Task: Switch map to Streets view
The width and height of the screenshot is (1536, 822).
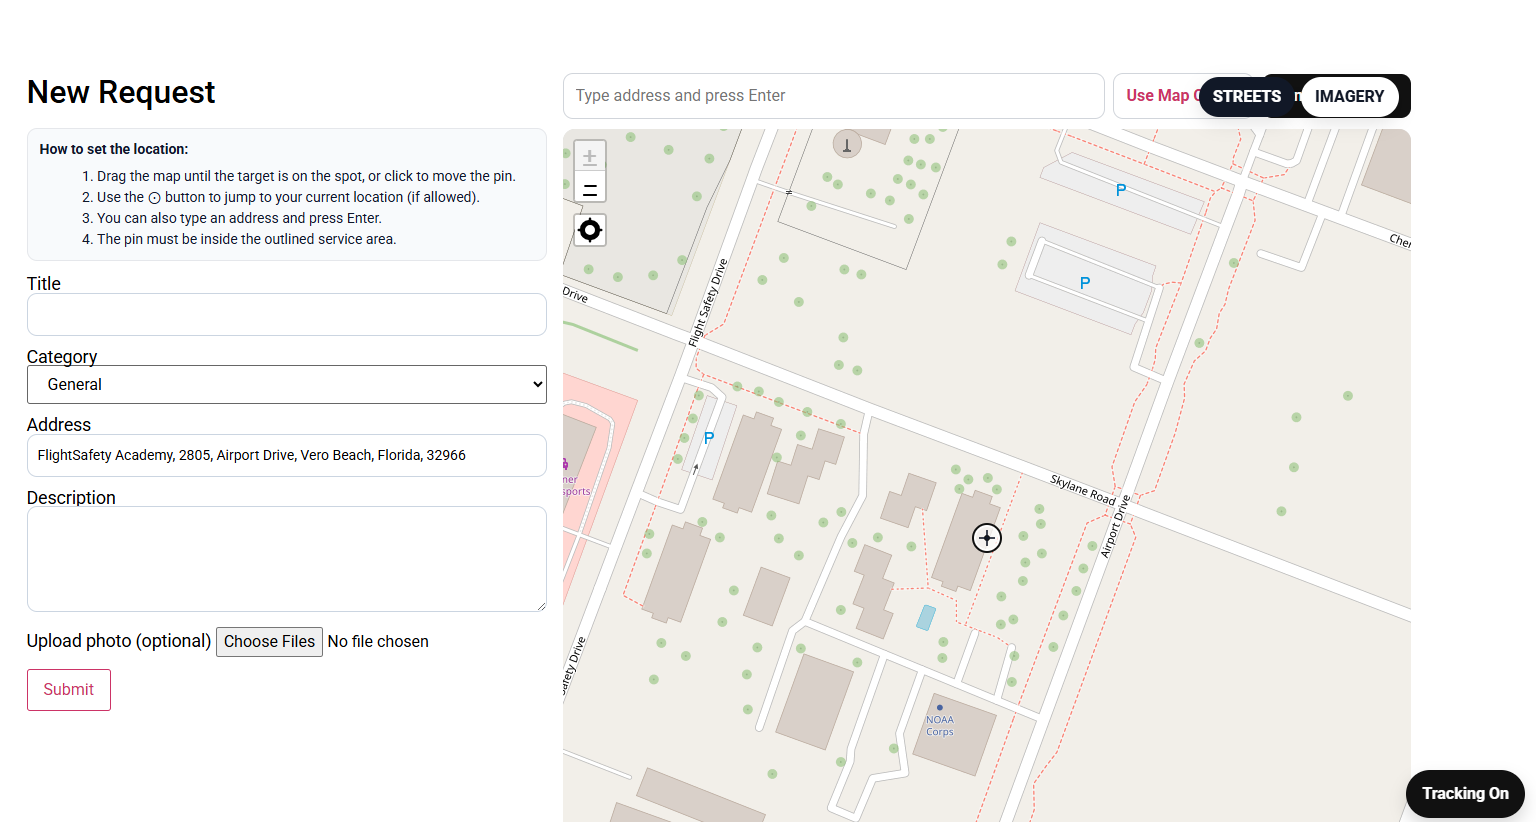Action: click(x=1246, y=97)
